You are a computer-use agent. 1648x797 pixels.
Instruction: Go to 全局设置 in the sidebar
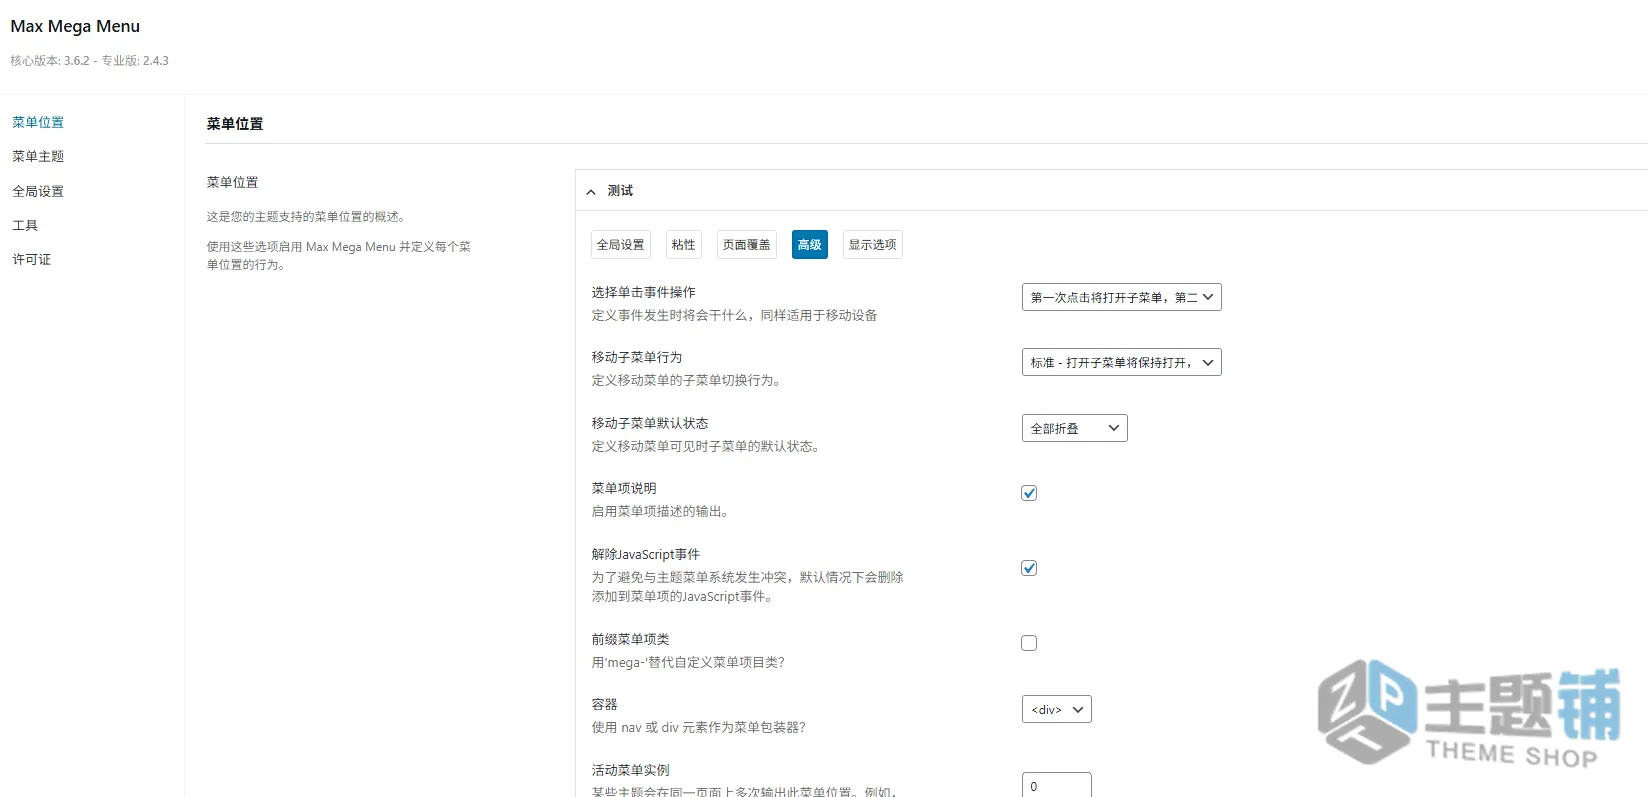[x=38, y=191]
